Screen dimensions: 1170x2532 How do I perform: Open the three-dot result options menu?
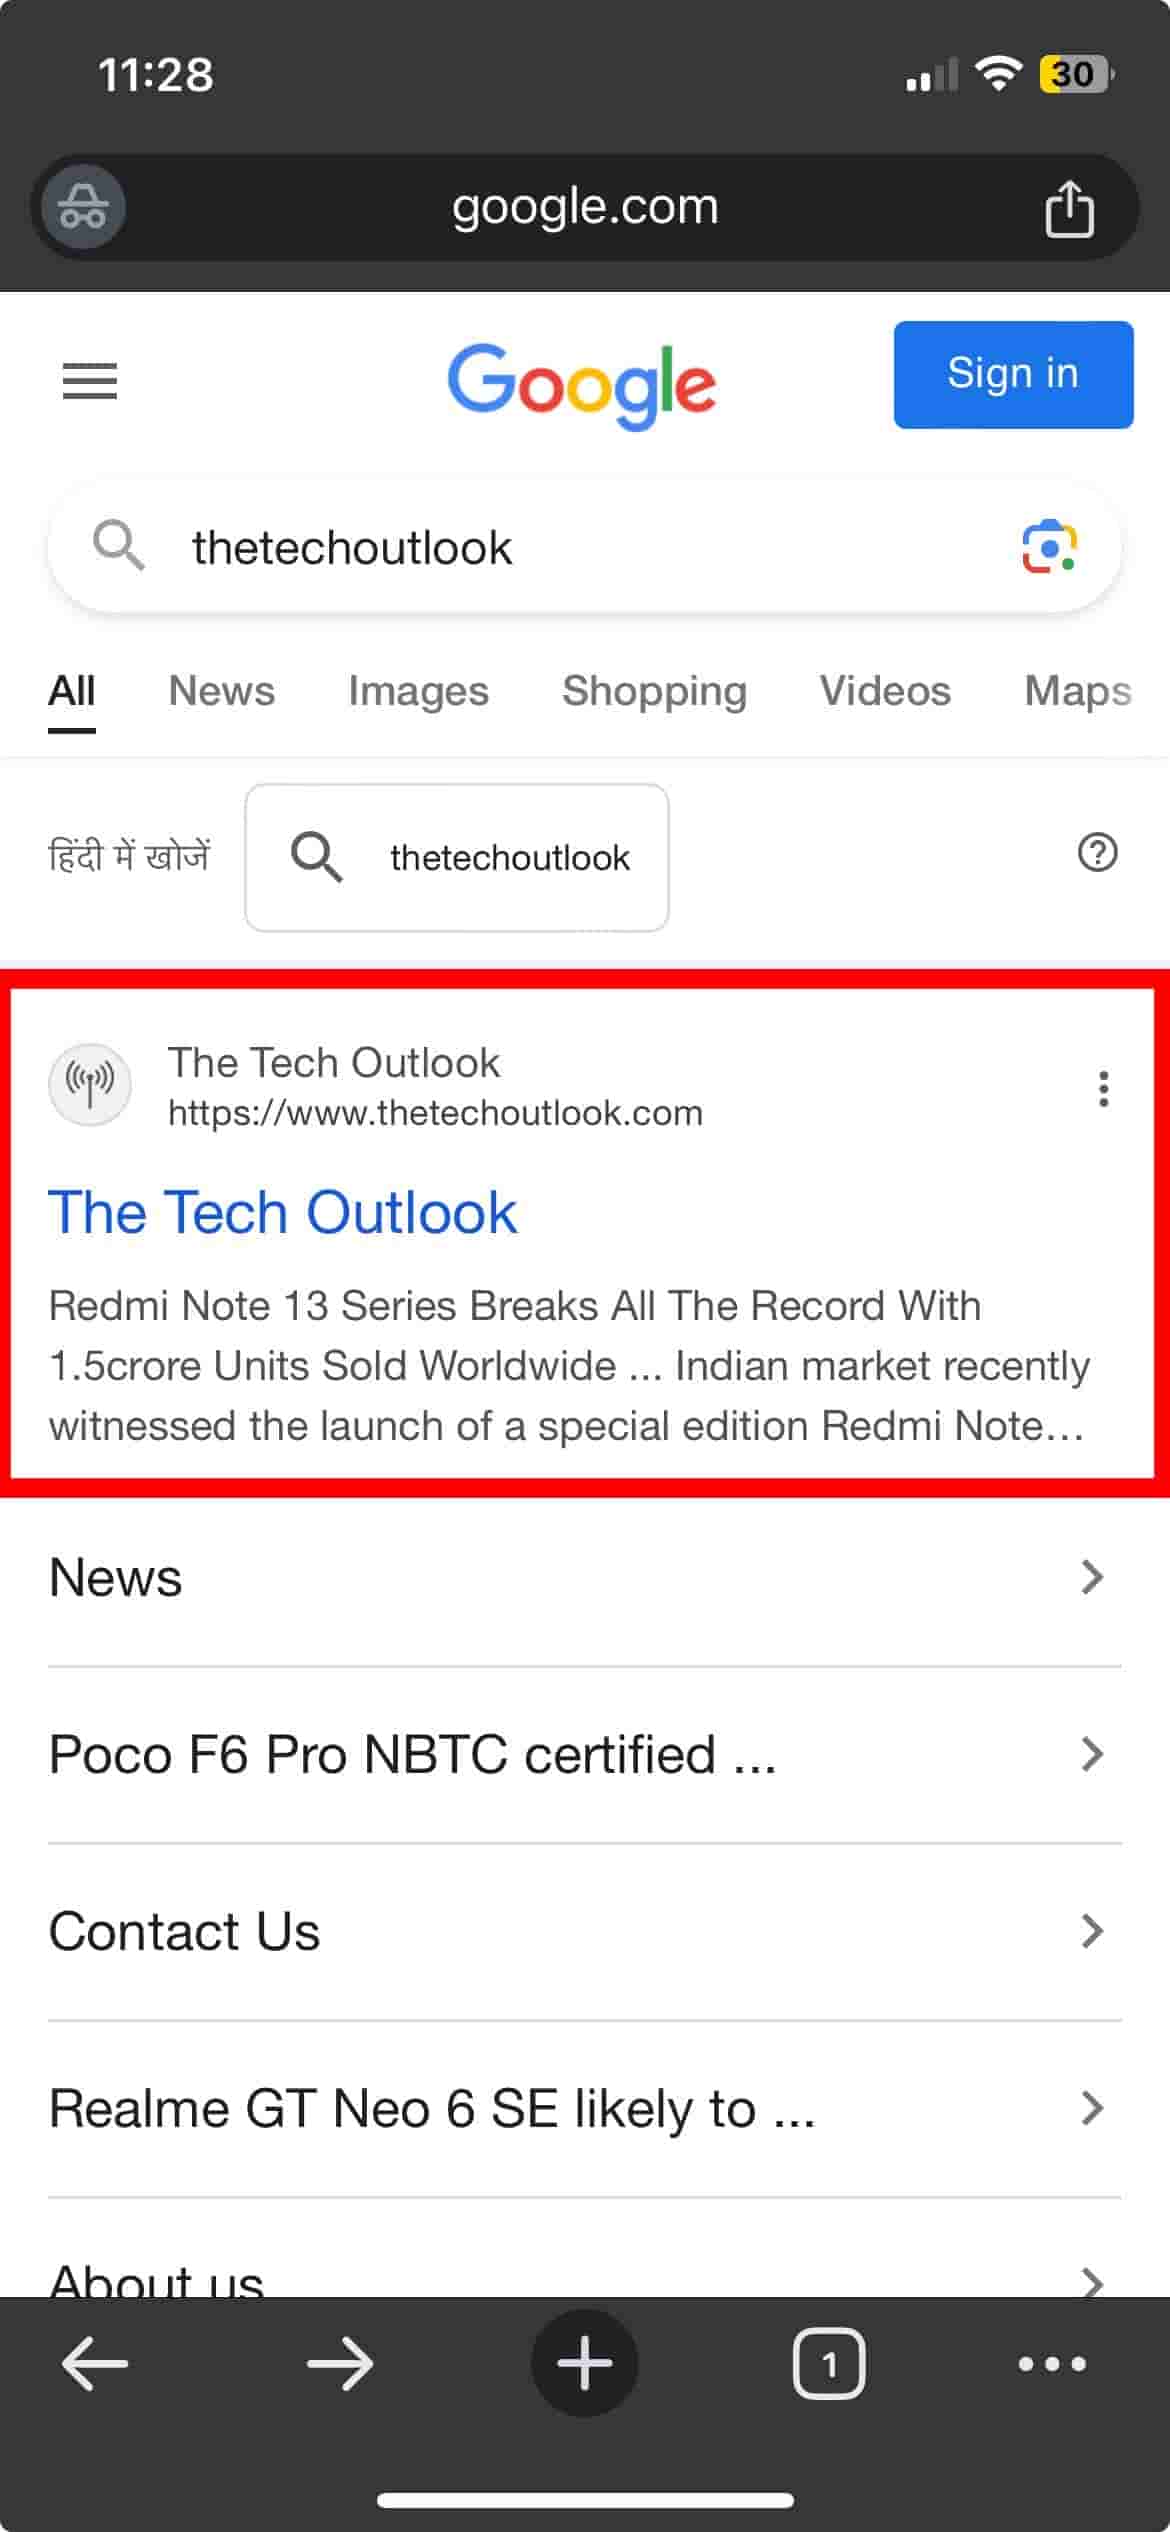click(x=1103, y=1088)
